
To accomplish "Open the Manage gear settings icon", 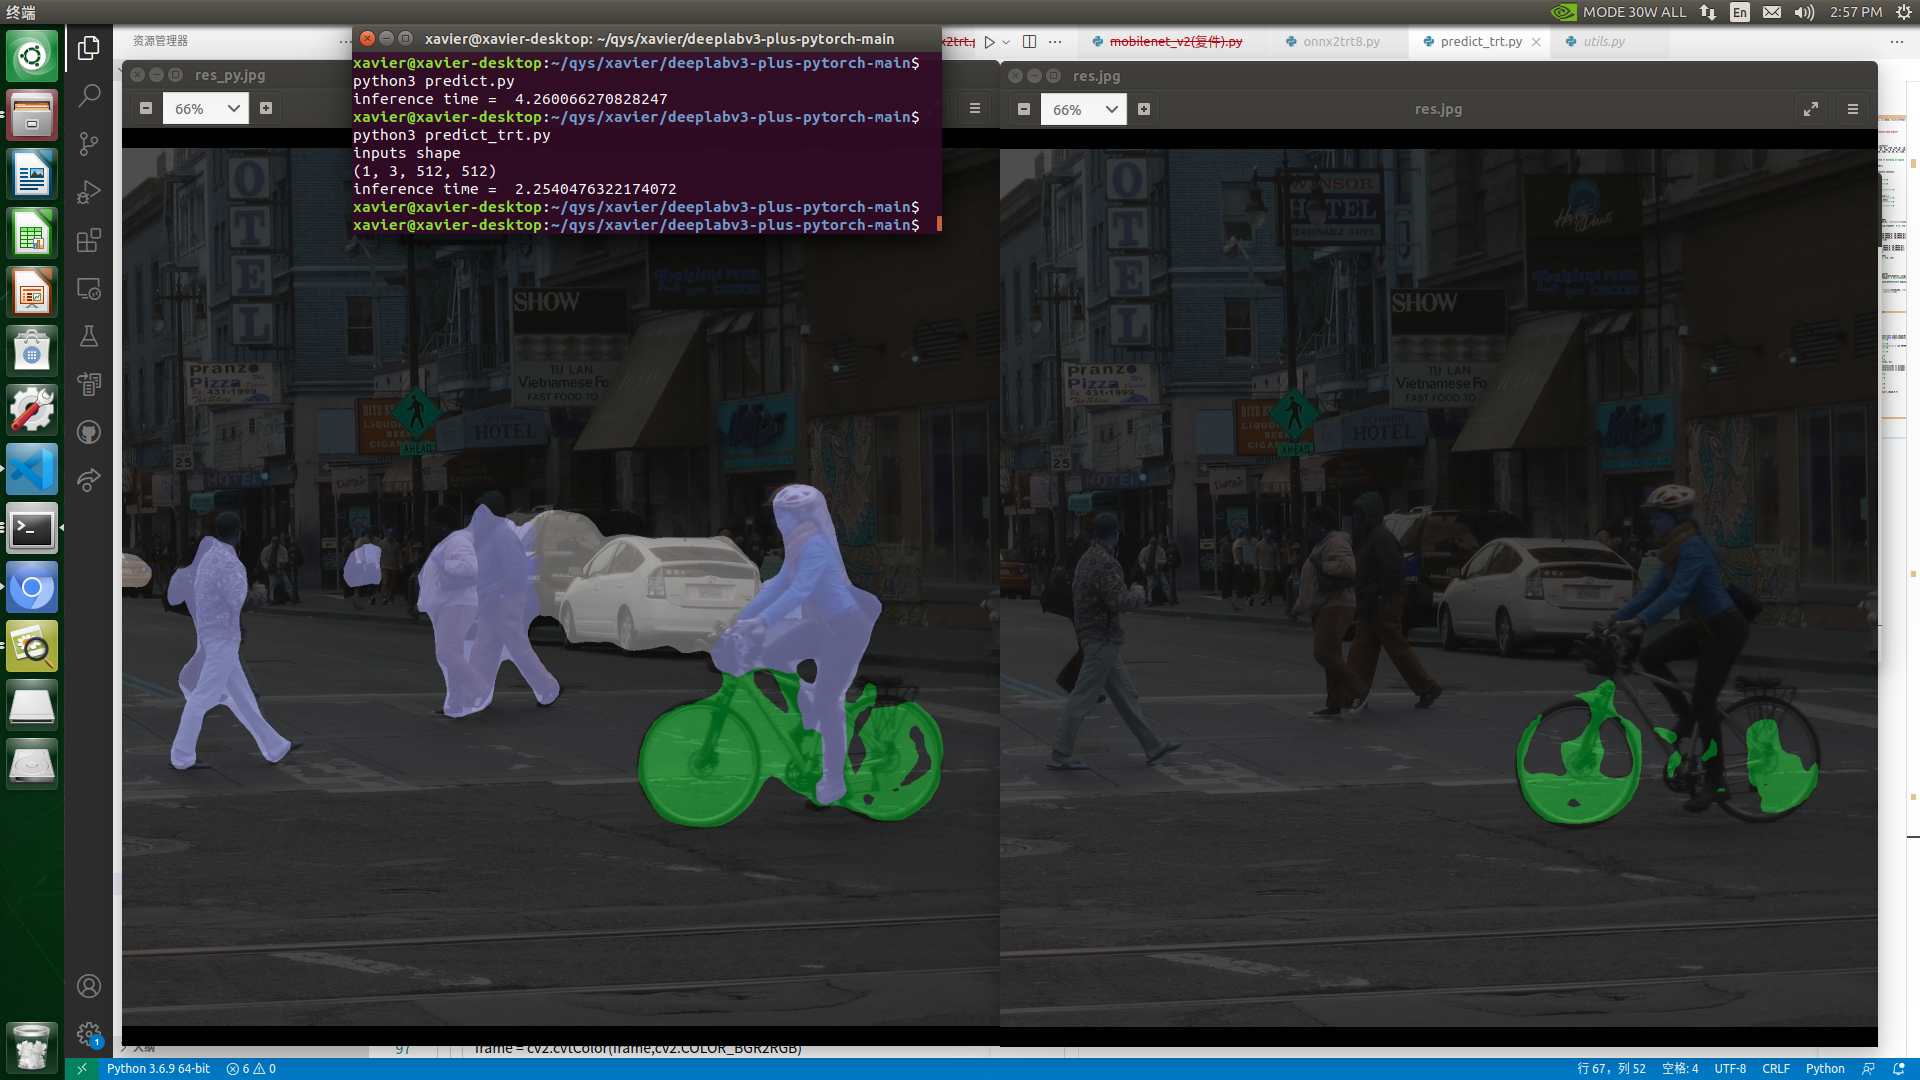I will click(89, 1034).
